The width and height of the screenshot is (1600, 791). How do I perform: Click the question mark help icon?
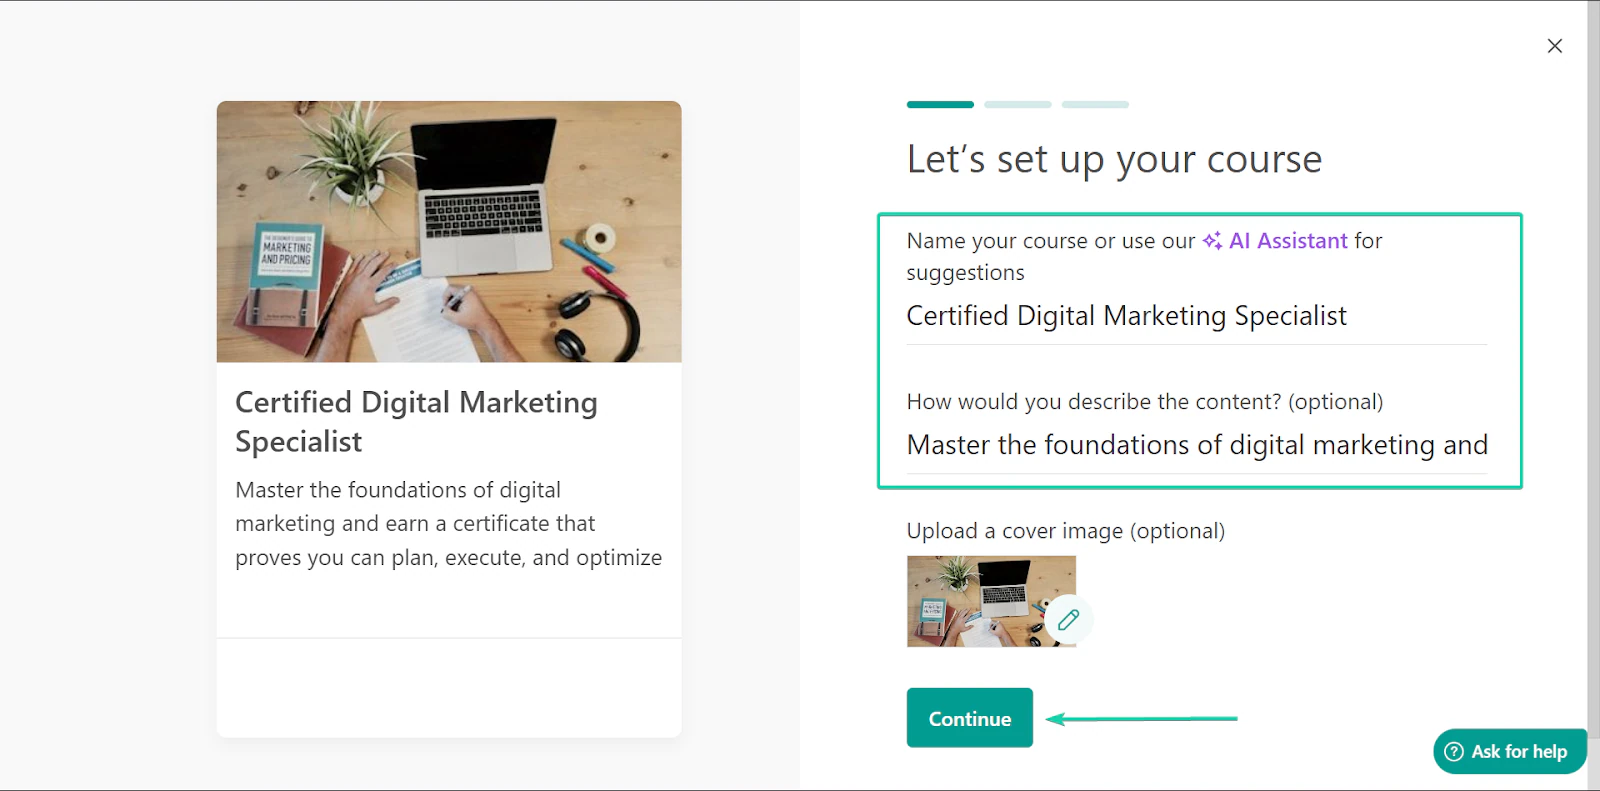coord(1454,752)
